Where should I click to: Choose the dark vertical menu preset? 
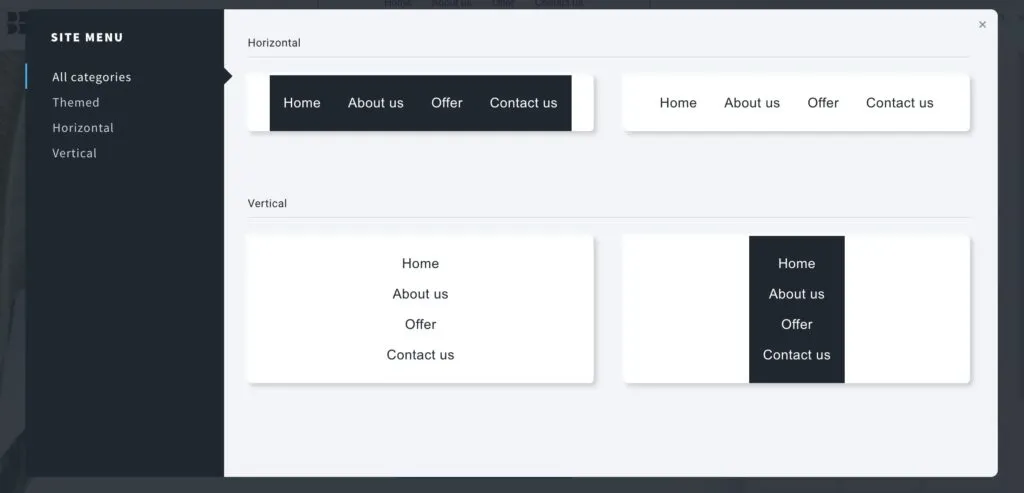pos(796,309)
